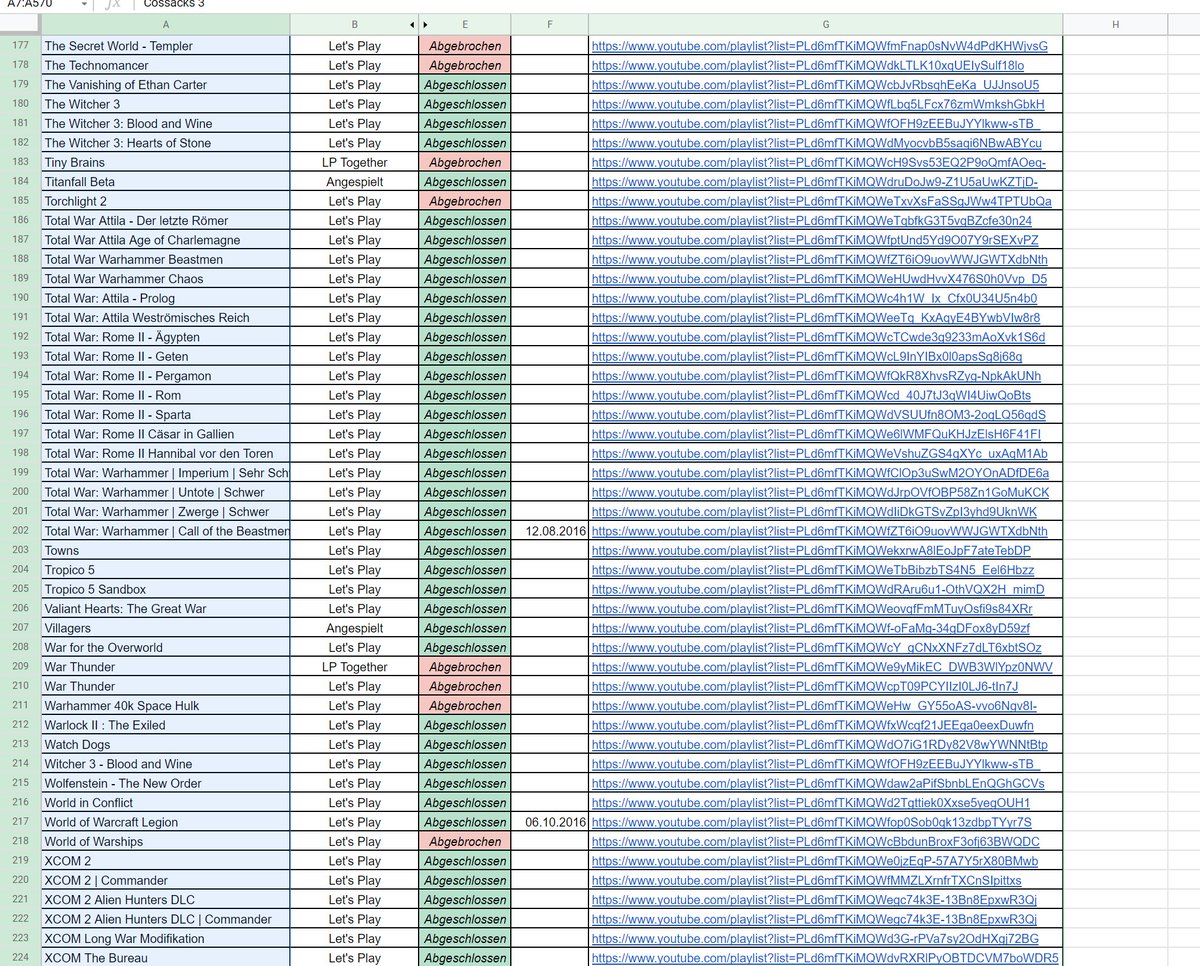
Task: Select 'Abgeschlossen' status for The Vanishing of Ethan Carter
Action: pos(465,85)
